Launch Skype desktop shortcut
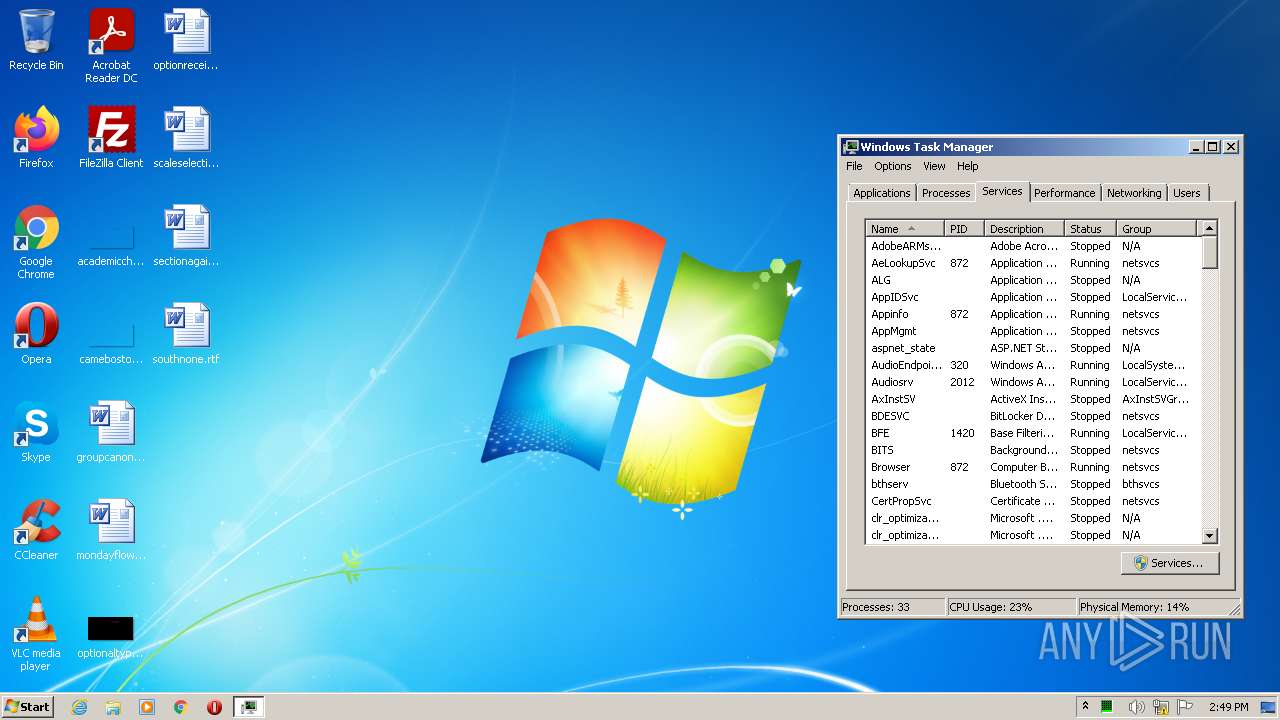The image size is (1280, 720). 36,432
